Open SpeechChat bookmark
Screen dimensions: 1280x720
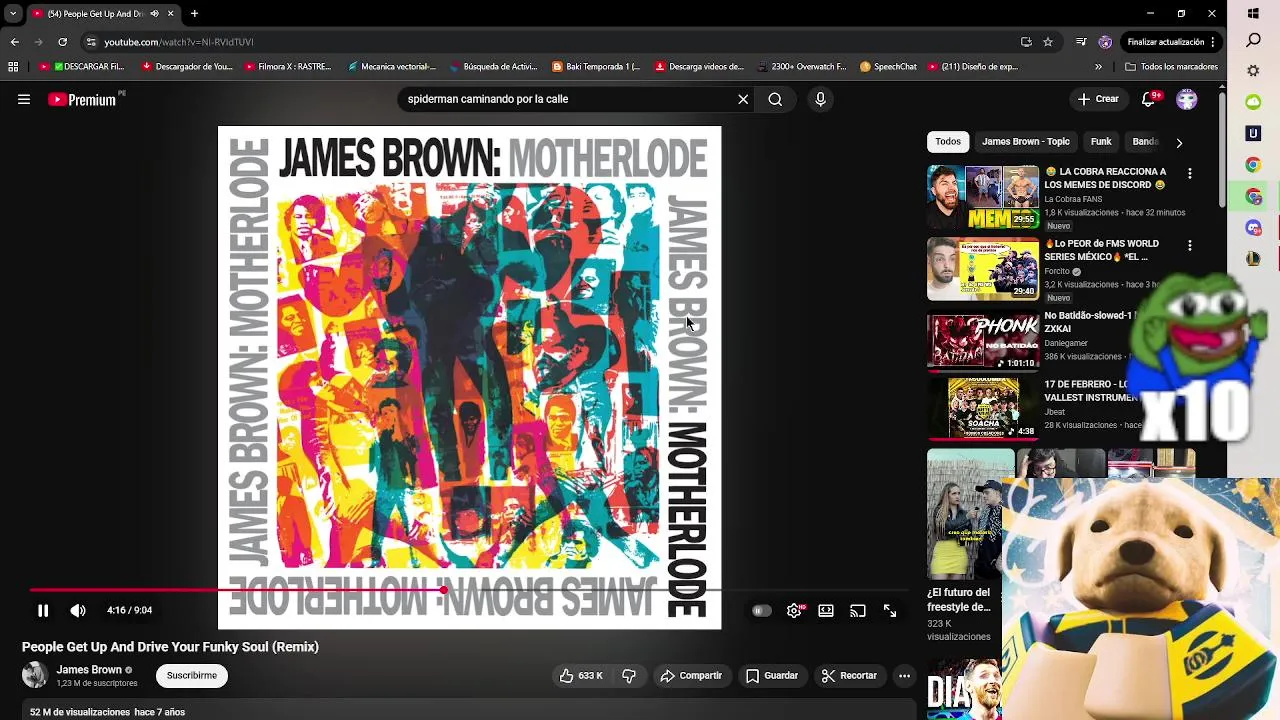[x=888, y=67]
